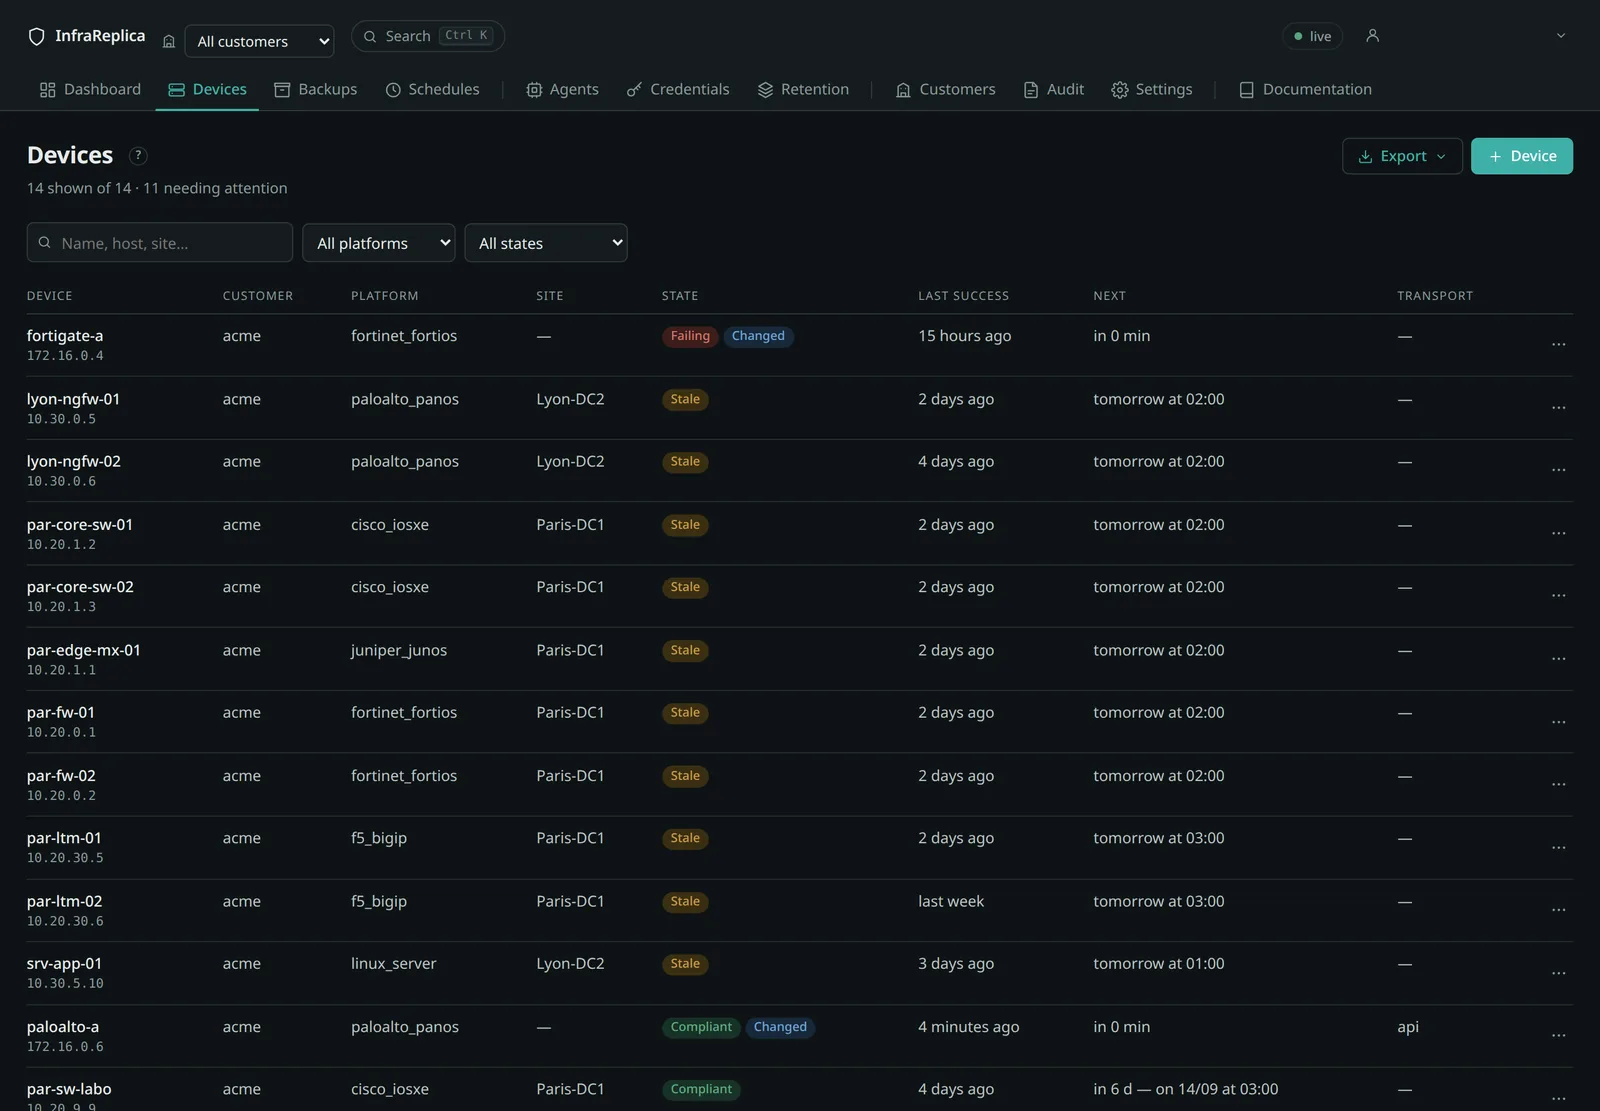Image resolution: width=1600 pixels, height=1111 pixels.
Task: Expand the All states filter
Action: [546, 243]
